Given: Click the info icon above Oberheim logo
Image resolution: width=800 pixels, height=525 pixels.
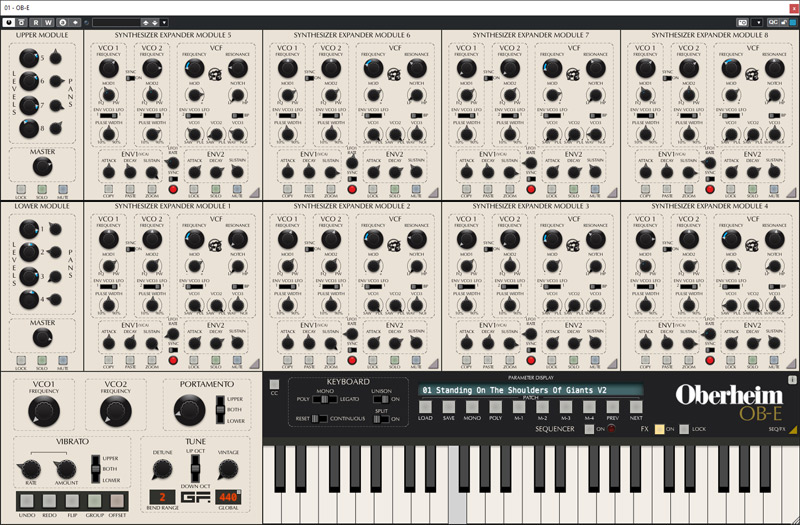Looking at the screenshot, I should point(792,380).
